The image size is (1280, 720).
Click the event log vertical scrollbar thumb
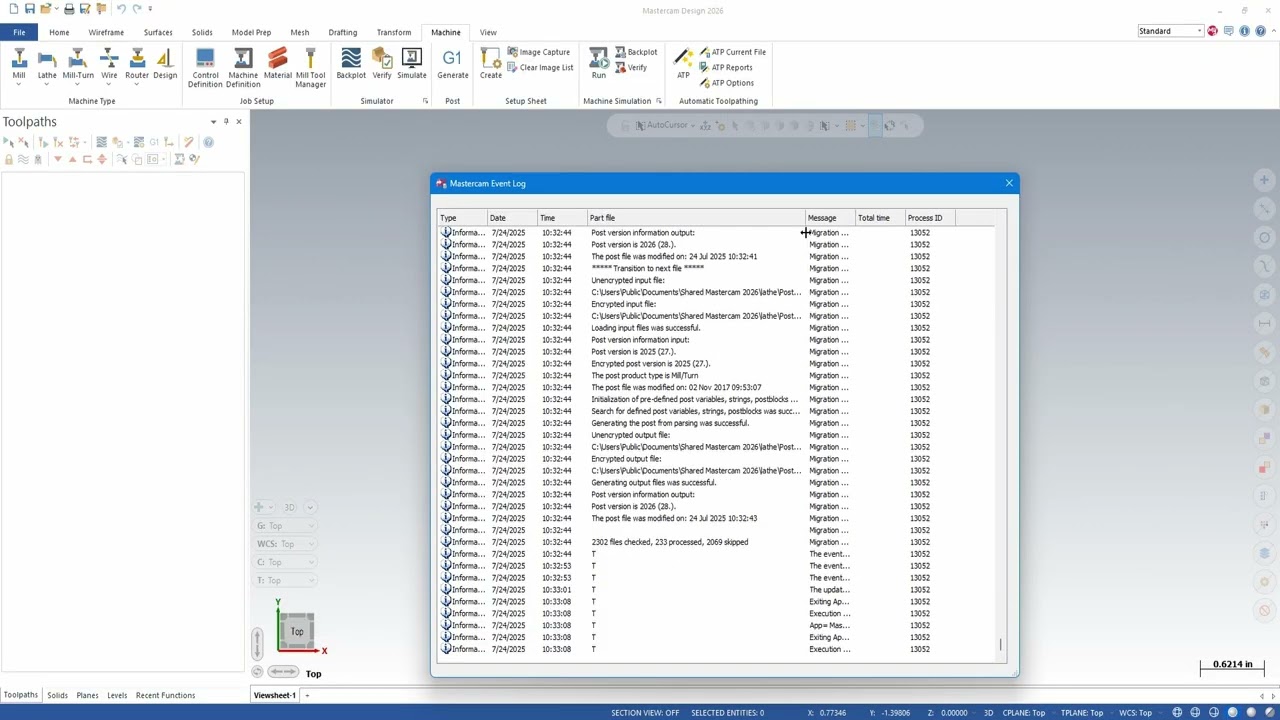click(x=1000, y=646)
